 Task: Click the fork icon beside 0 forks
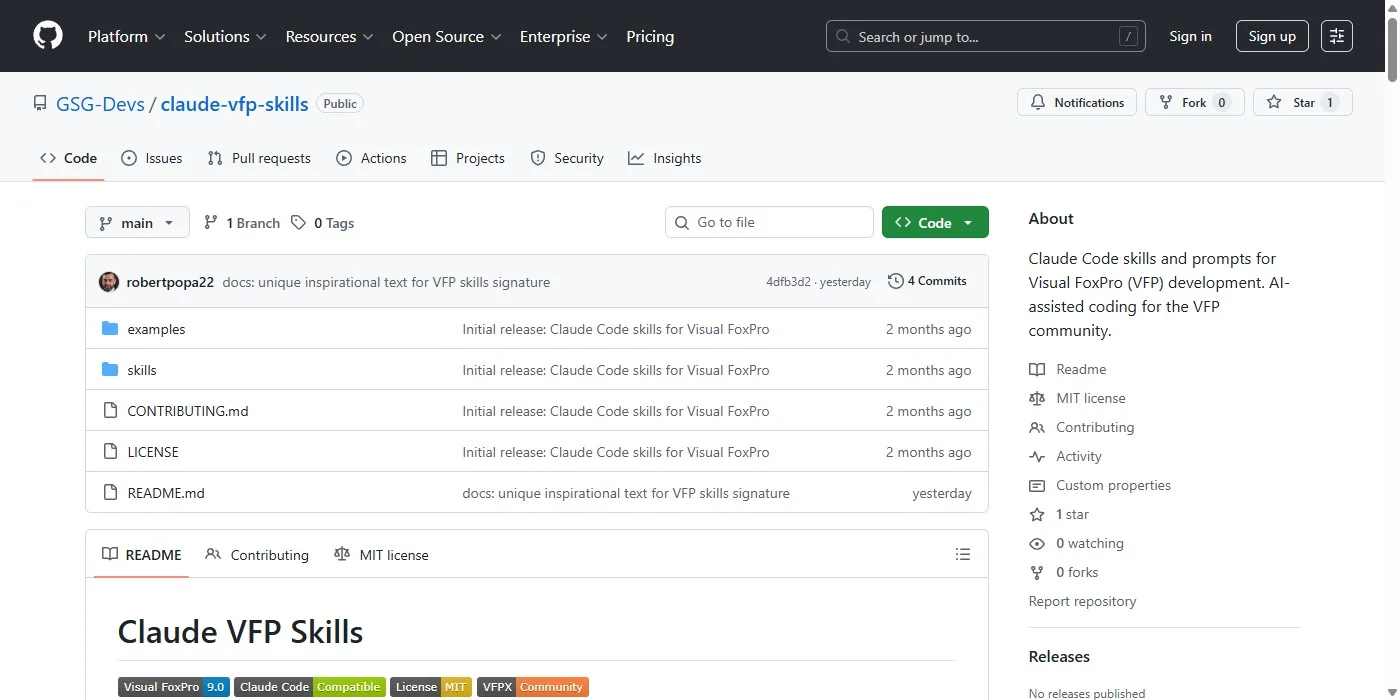point(1037,572)
